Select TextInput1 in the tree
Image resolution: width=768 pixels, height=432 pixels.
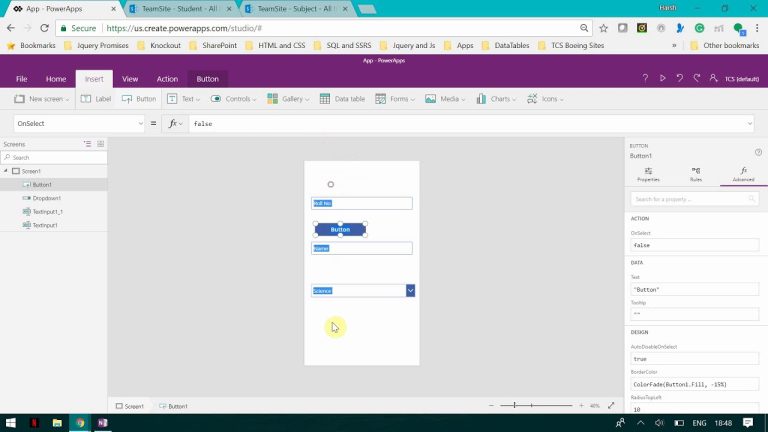[53, 225]
